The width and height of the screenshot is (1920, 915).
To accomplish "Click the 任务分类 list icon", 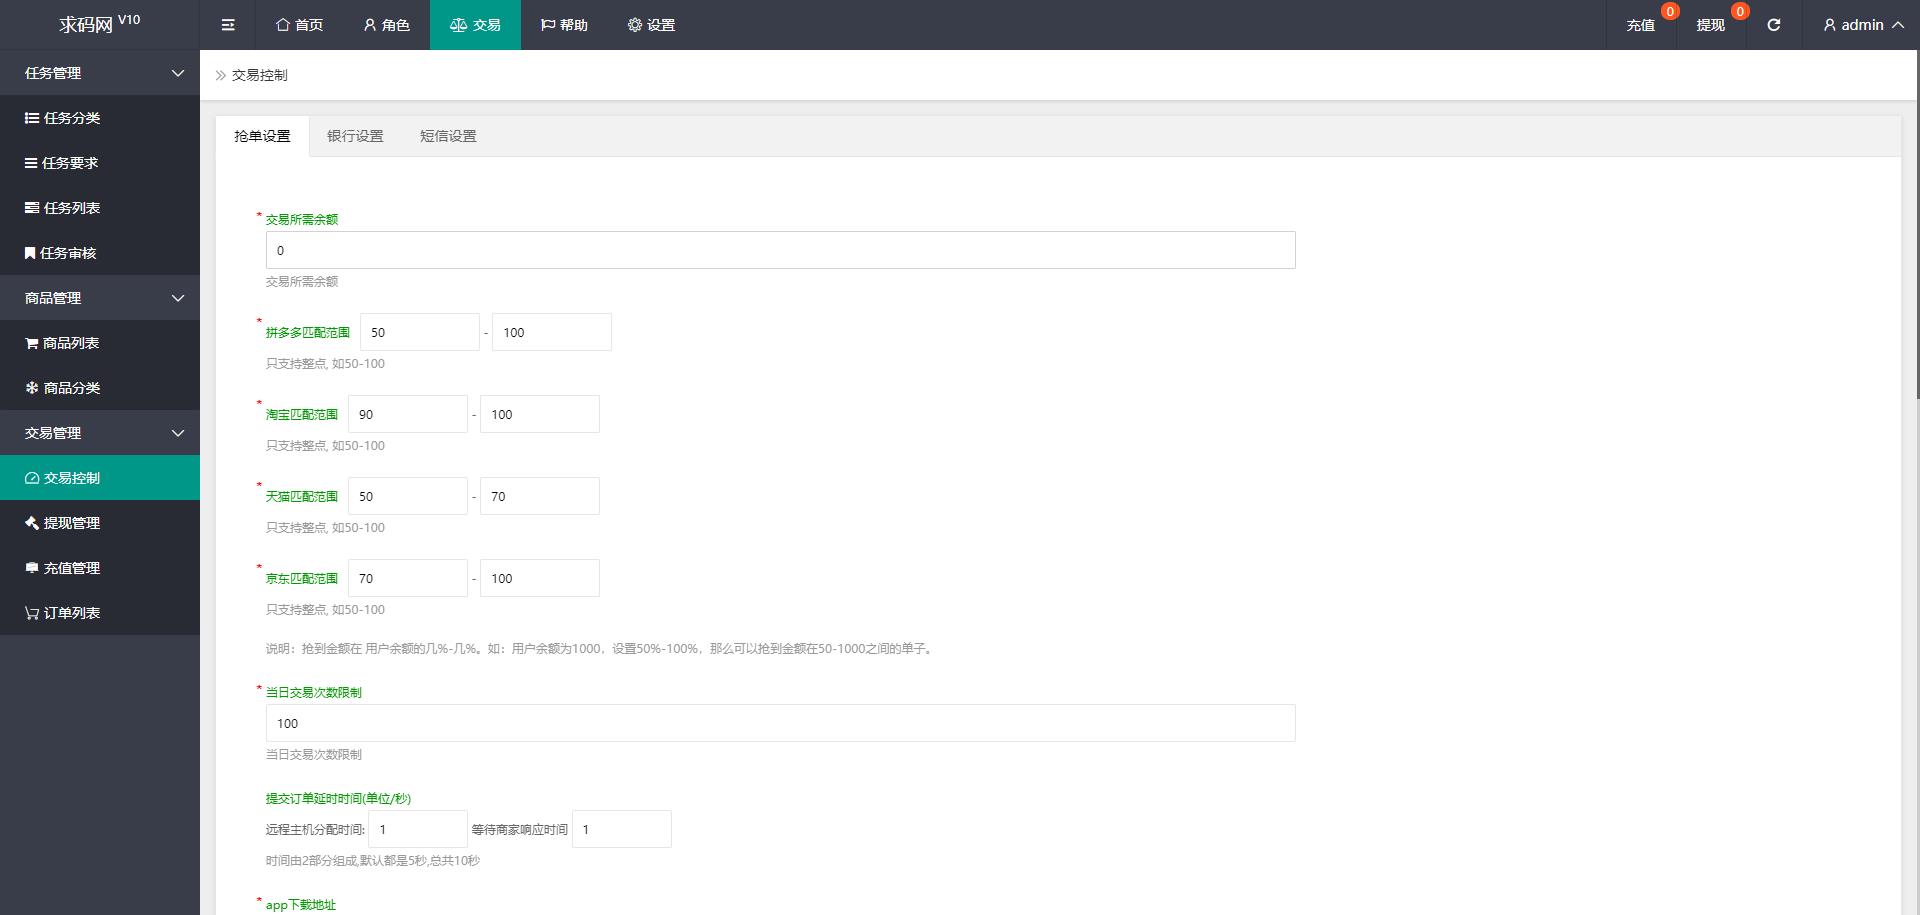I will (32, 118).
